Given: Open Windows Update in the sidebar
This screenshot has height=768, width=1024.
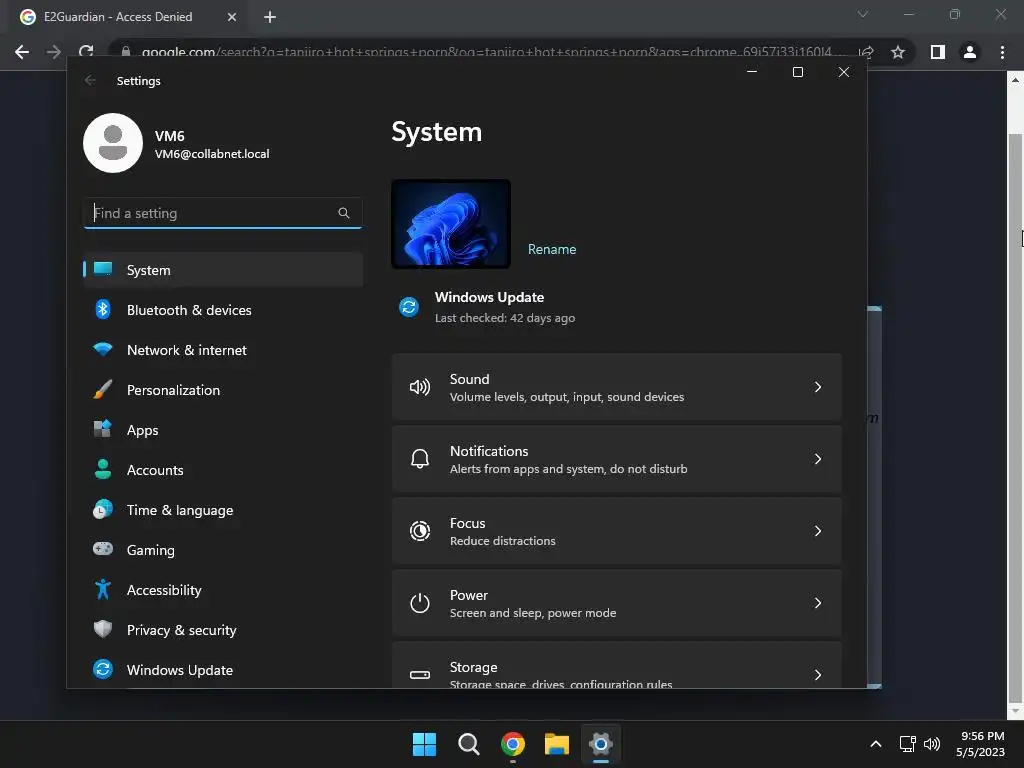Looking at the screenshot, I should 223,670.
